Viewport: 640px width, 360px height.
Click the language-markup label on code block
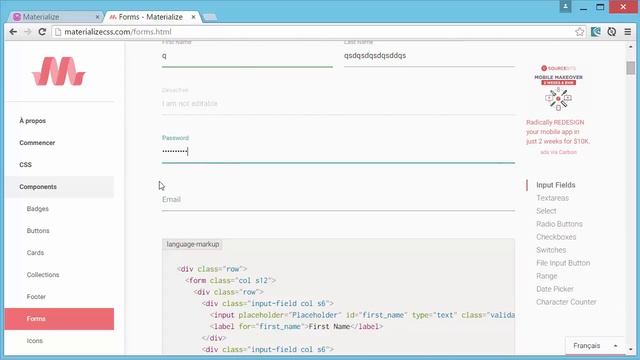coord(193,244)
